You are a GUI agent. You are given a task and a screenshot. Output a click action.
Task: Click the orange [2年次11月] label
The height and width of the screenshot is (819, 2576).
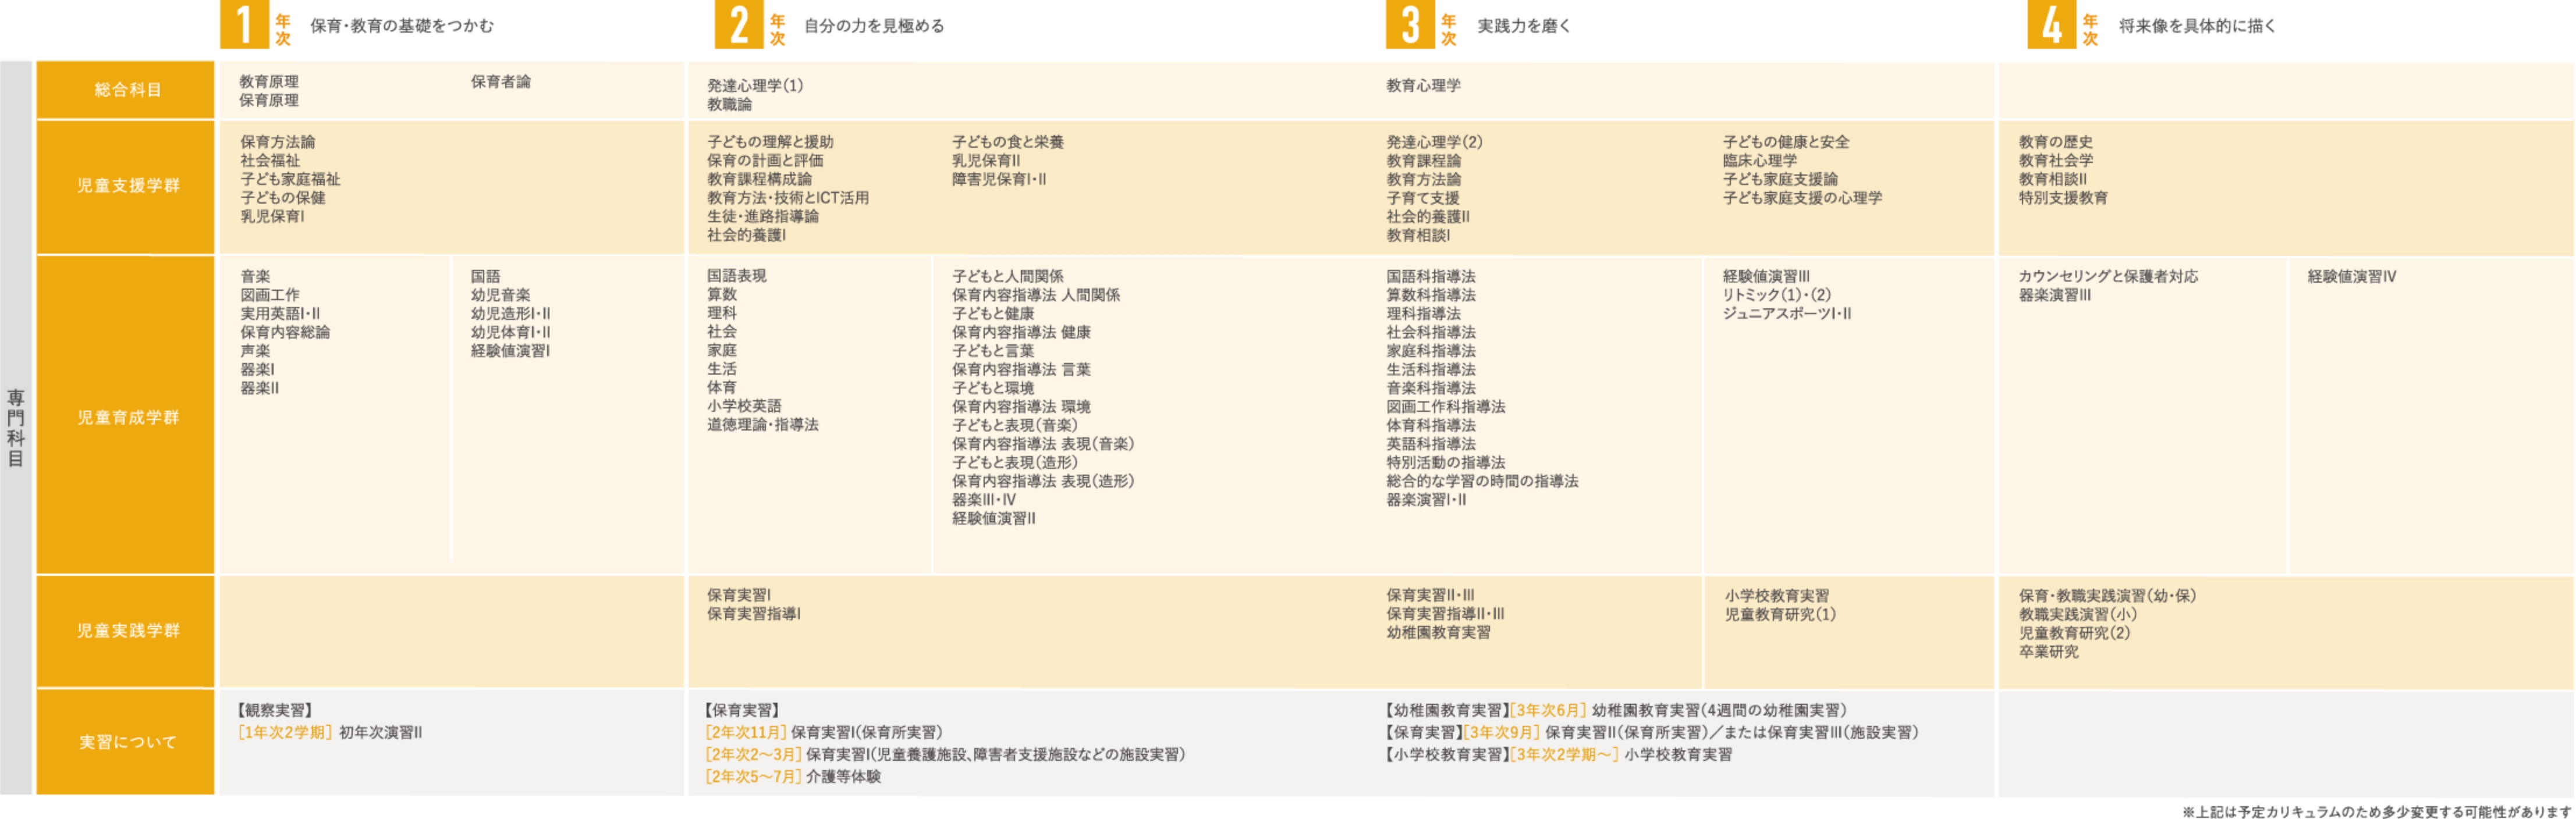[x=745, y=732]
